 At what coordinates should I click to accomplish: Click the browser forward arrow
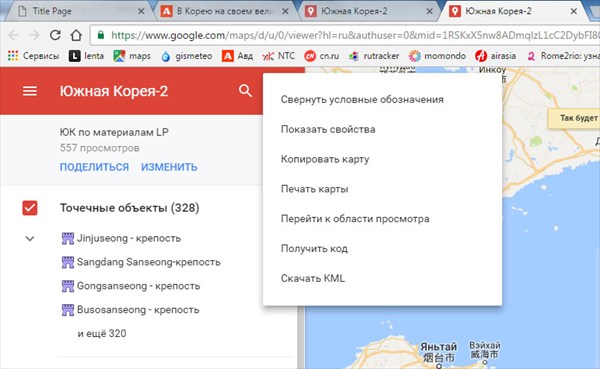click(34, 35)
